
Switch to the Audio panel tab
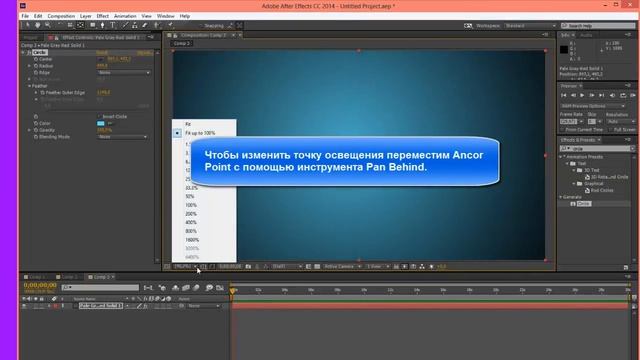pos(586,36)
